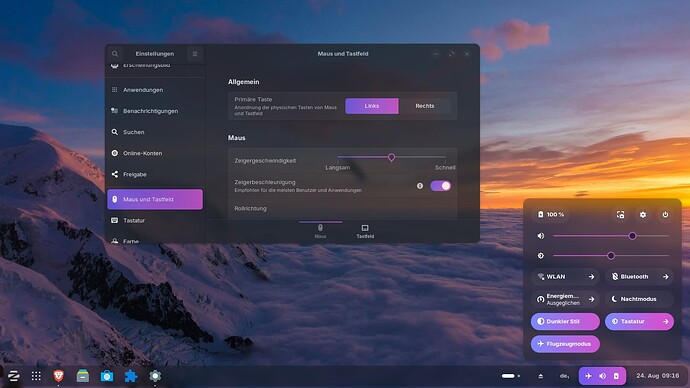
Task: Set primary button to Rechts
Action: tap(425, 106)
